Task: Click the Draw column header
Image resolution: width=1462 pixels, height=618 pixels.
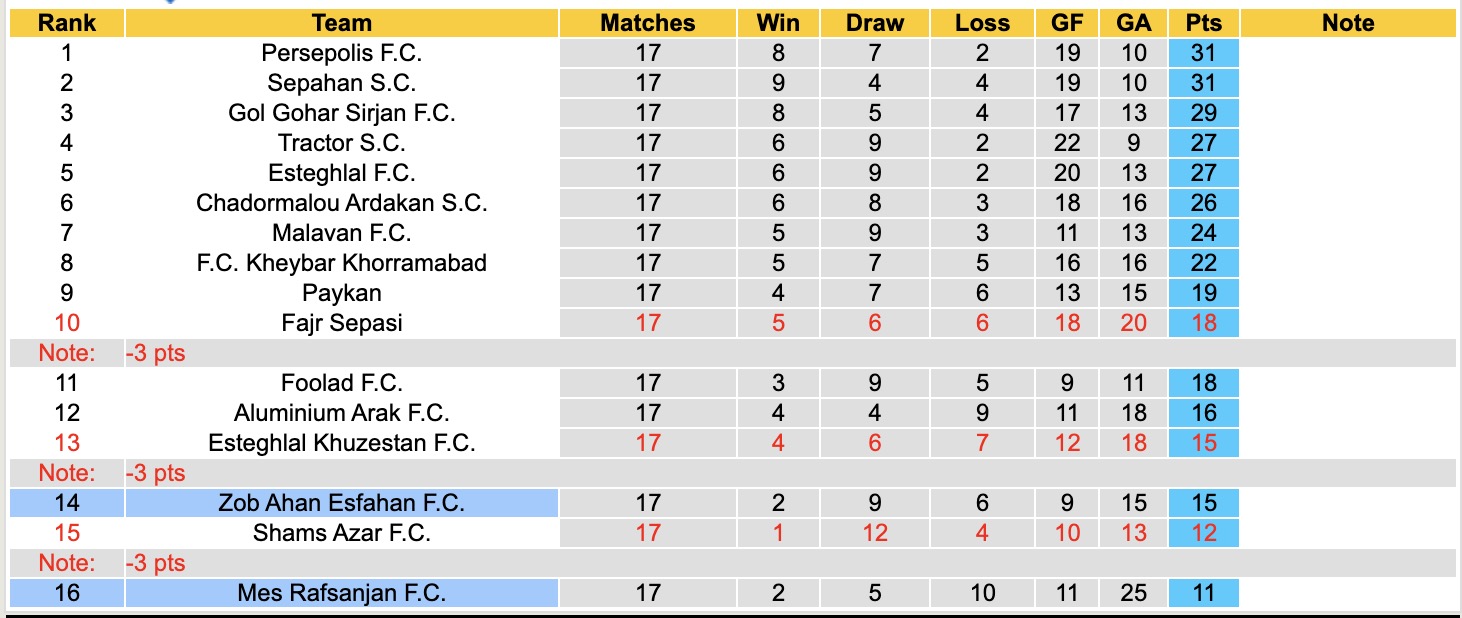Action: 874,23
